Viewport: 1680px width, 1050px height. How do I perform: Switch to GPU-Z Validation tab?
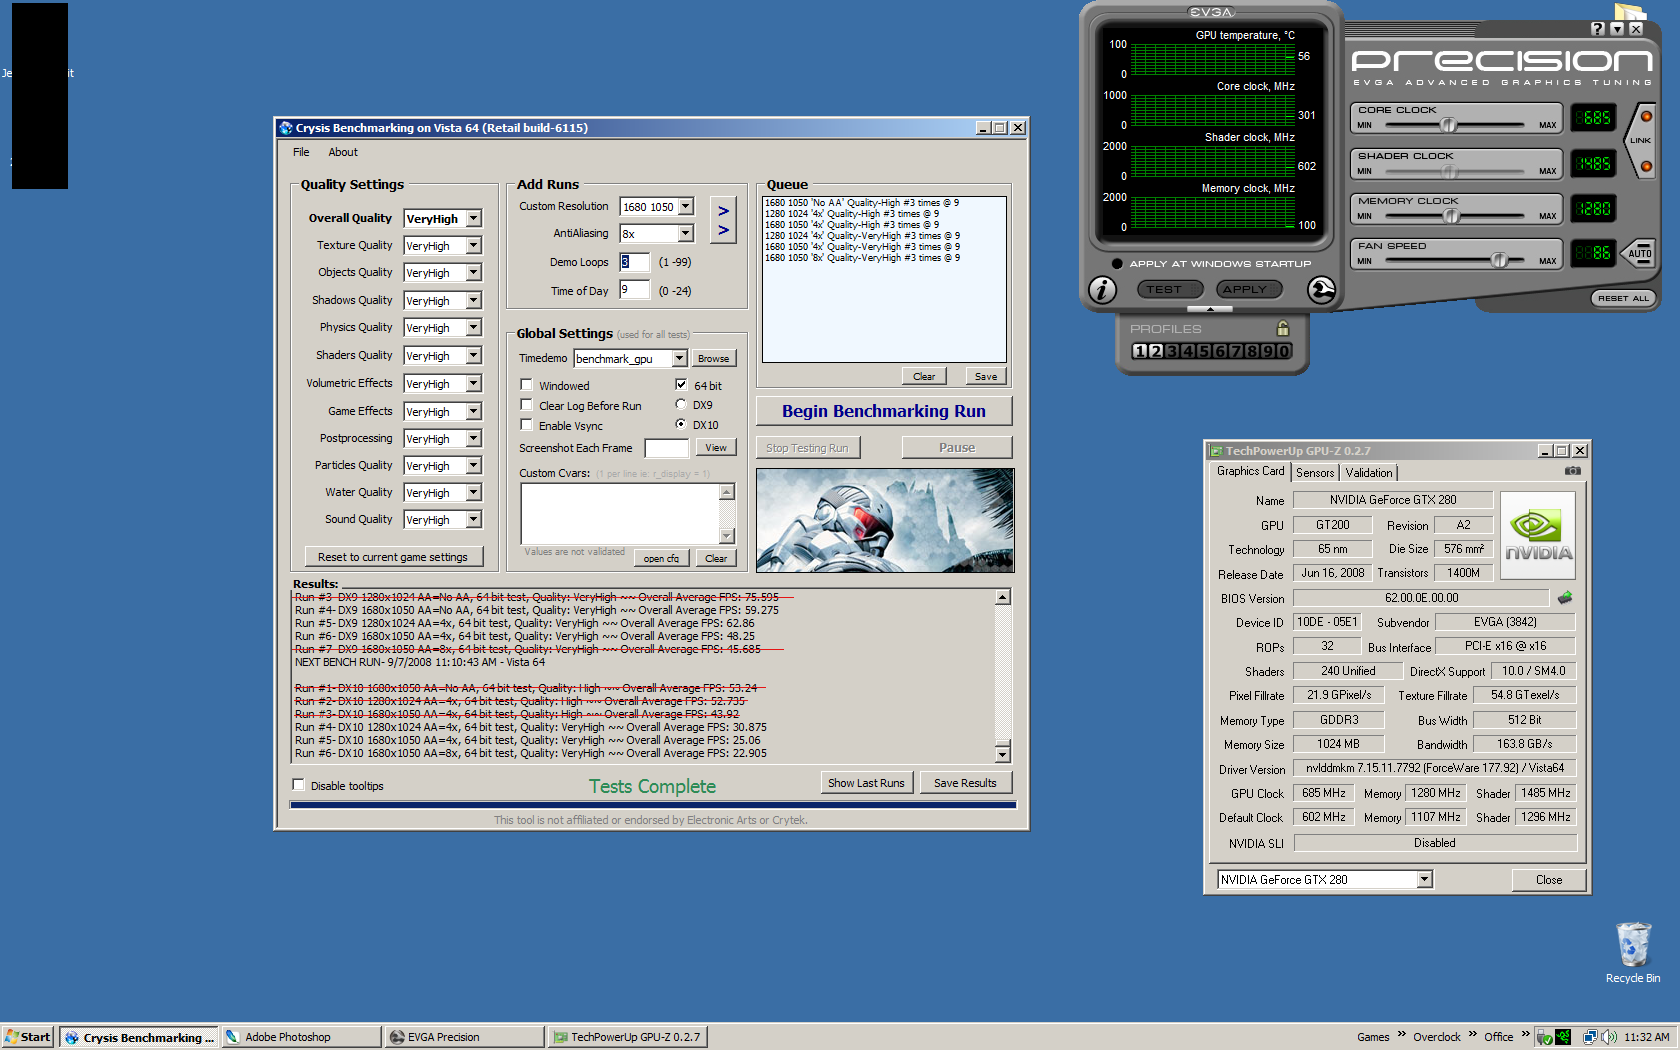tap(1369, 473)
